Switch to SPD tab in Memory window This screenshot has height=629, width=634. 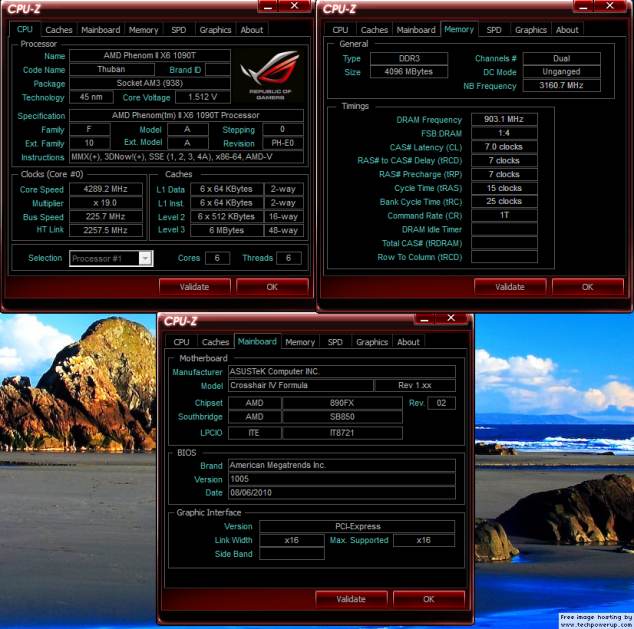pos(494,30)
